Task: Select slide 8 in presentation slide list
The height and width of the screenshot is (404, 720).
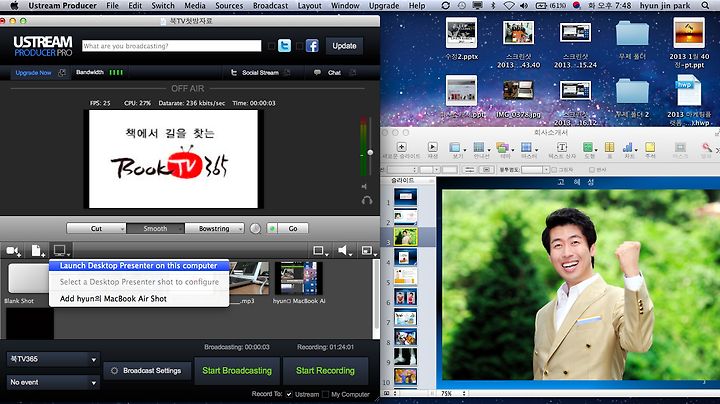Action: point(405,337)
